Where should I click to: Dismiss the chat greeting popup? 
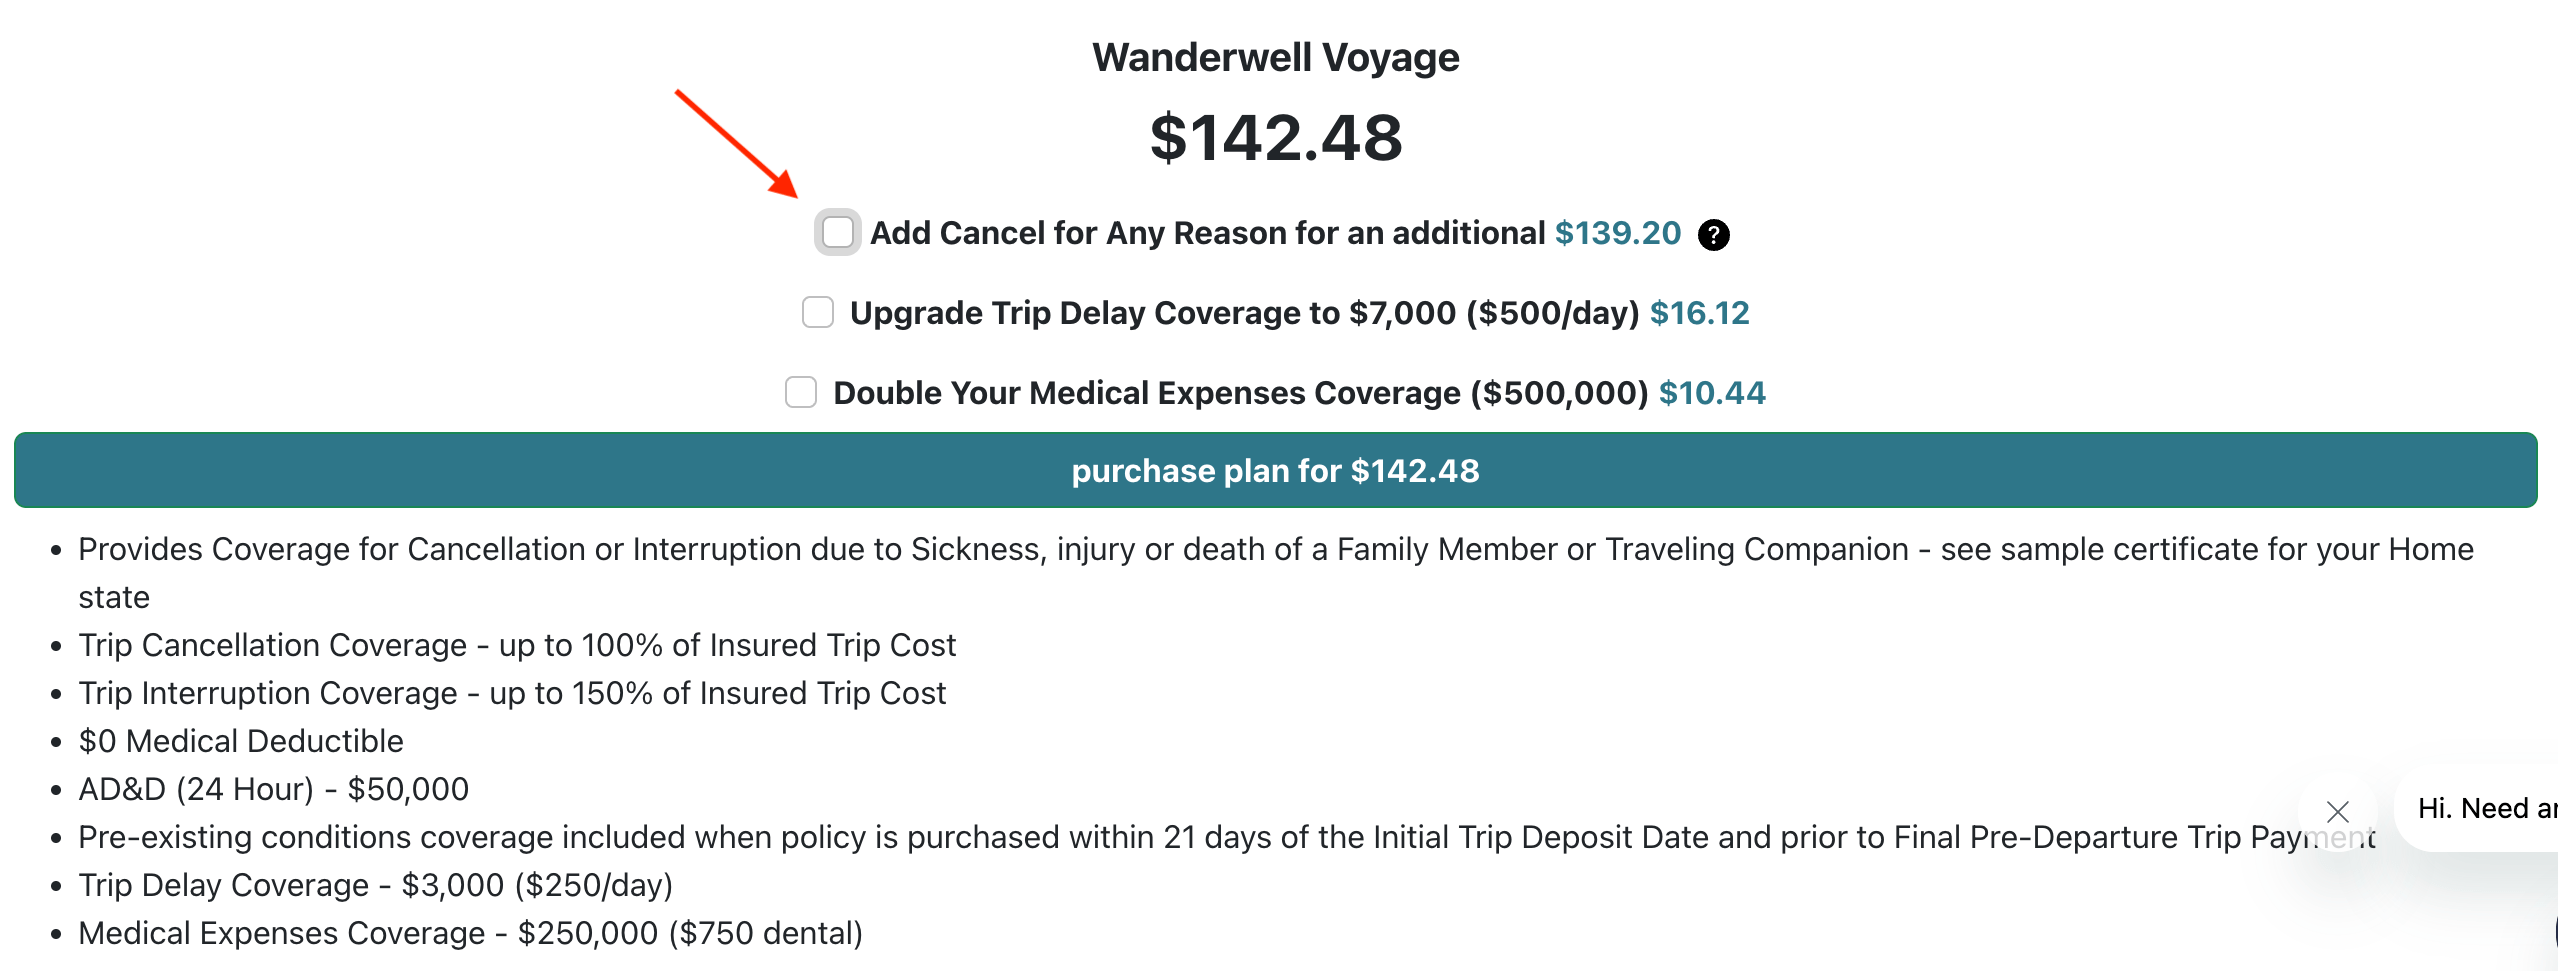(x=2339, y=811)
